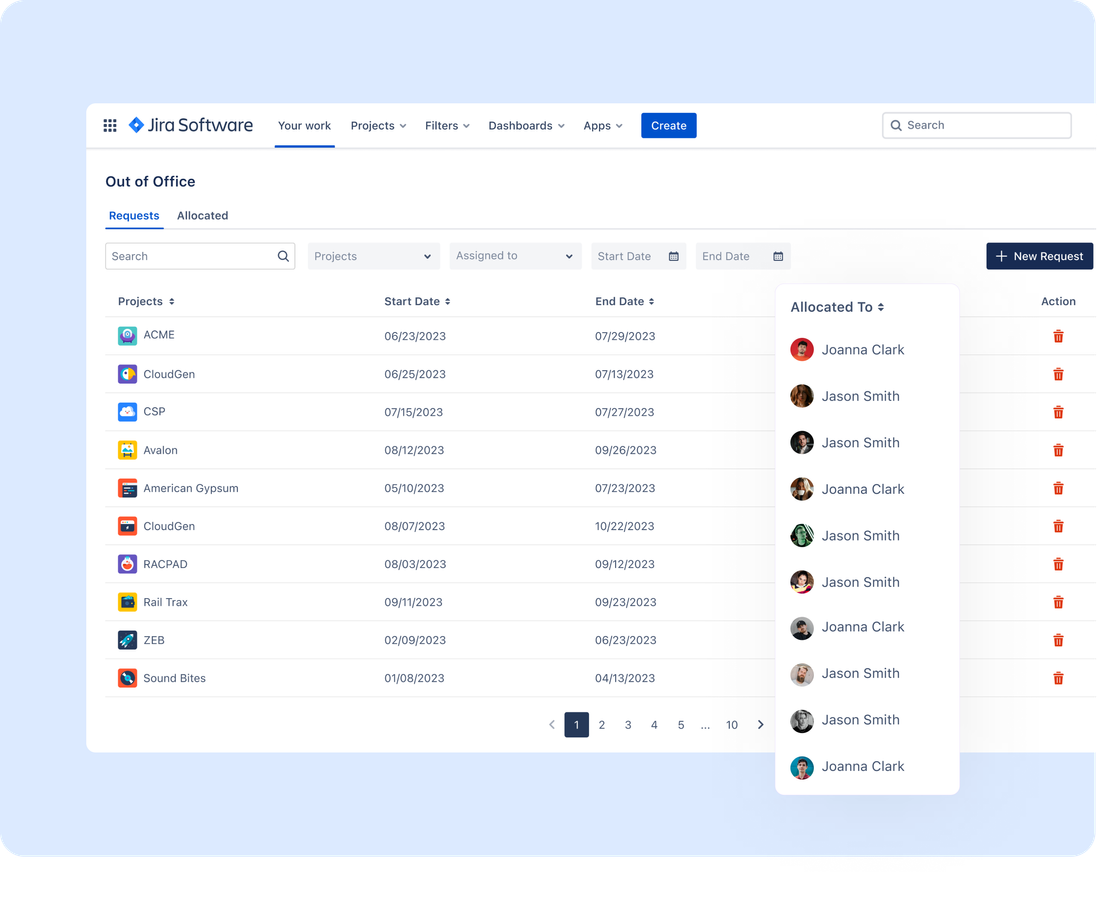Expand the Dashboards navigation menu

point(526,126)
